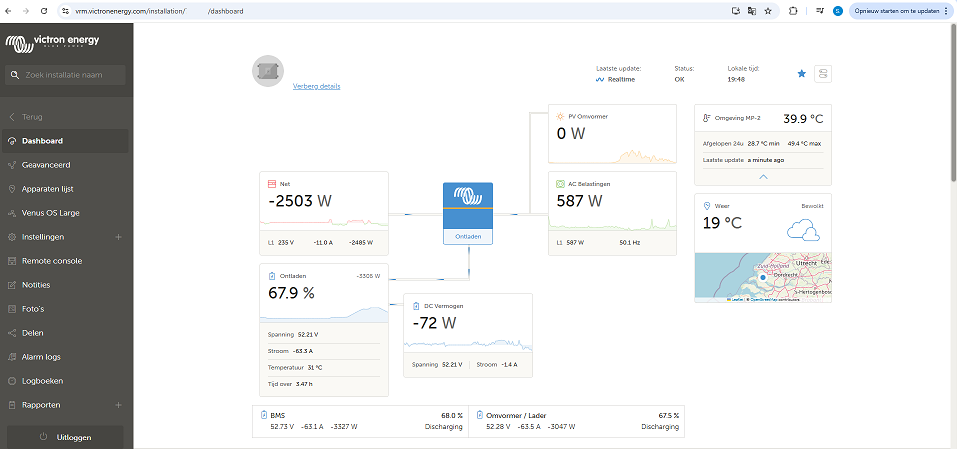Screen dimensions: 960x449
Task: Click the Zoek installatie naam search field
Action: coord(70,75)
